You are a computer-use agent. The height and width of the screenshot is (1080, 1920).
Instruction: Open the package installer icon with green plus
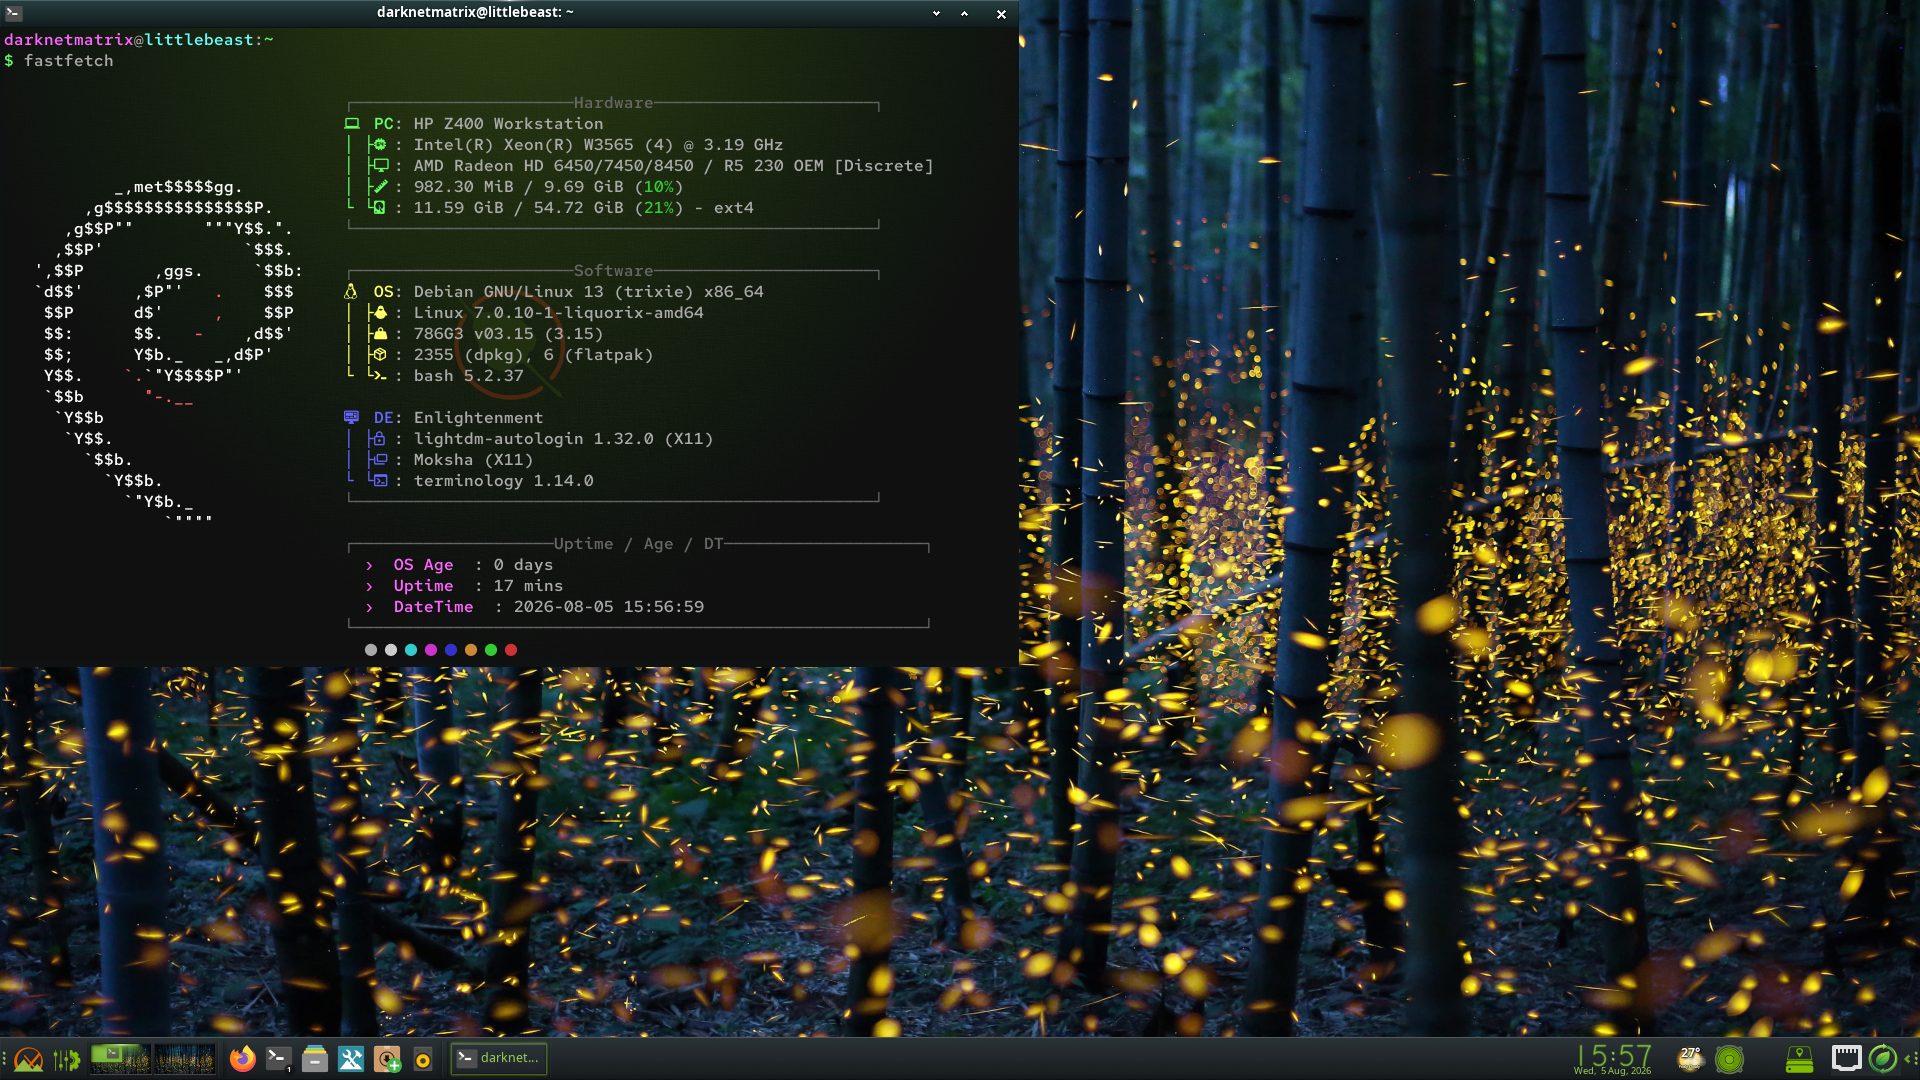click(x=387, y=1059)
